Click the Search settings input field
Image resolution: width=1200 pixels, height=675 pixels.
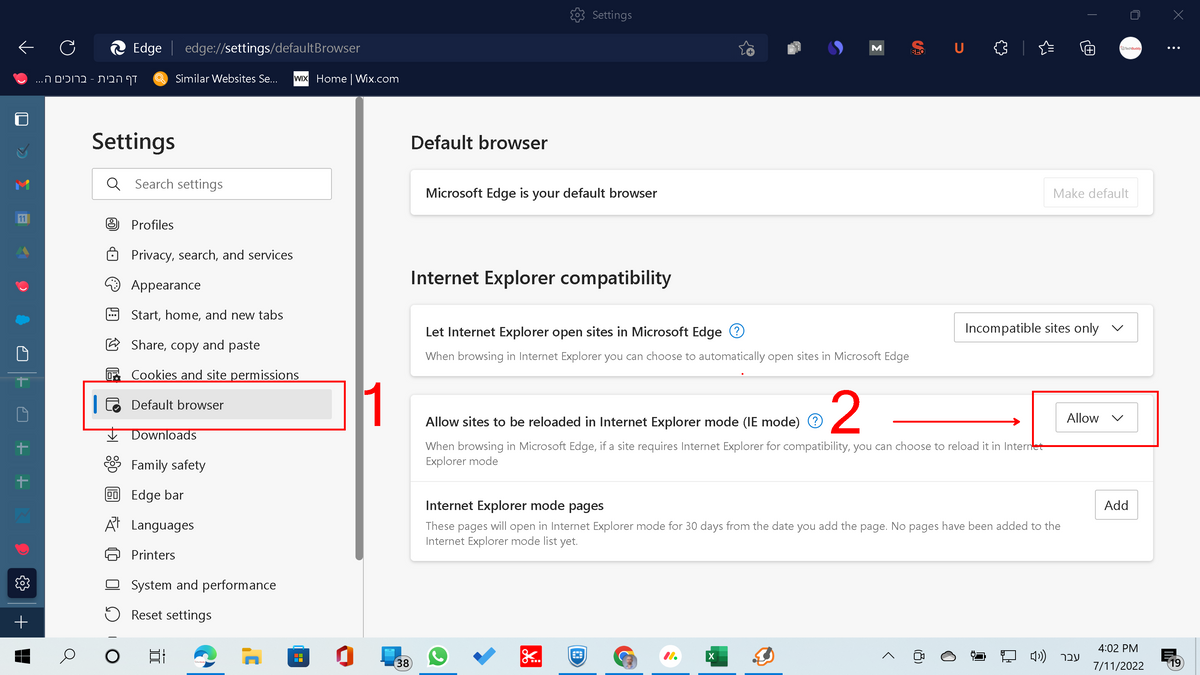[x=212, y=184]
